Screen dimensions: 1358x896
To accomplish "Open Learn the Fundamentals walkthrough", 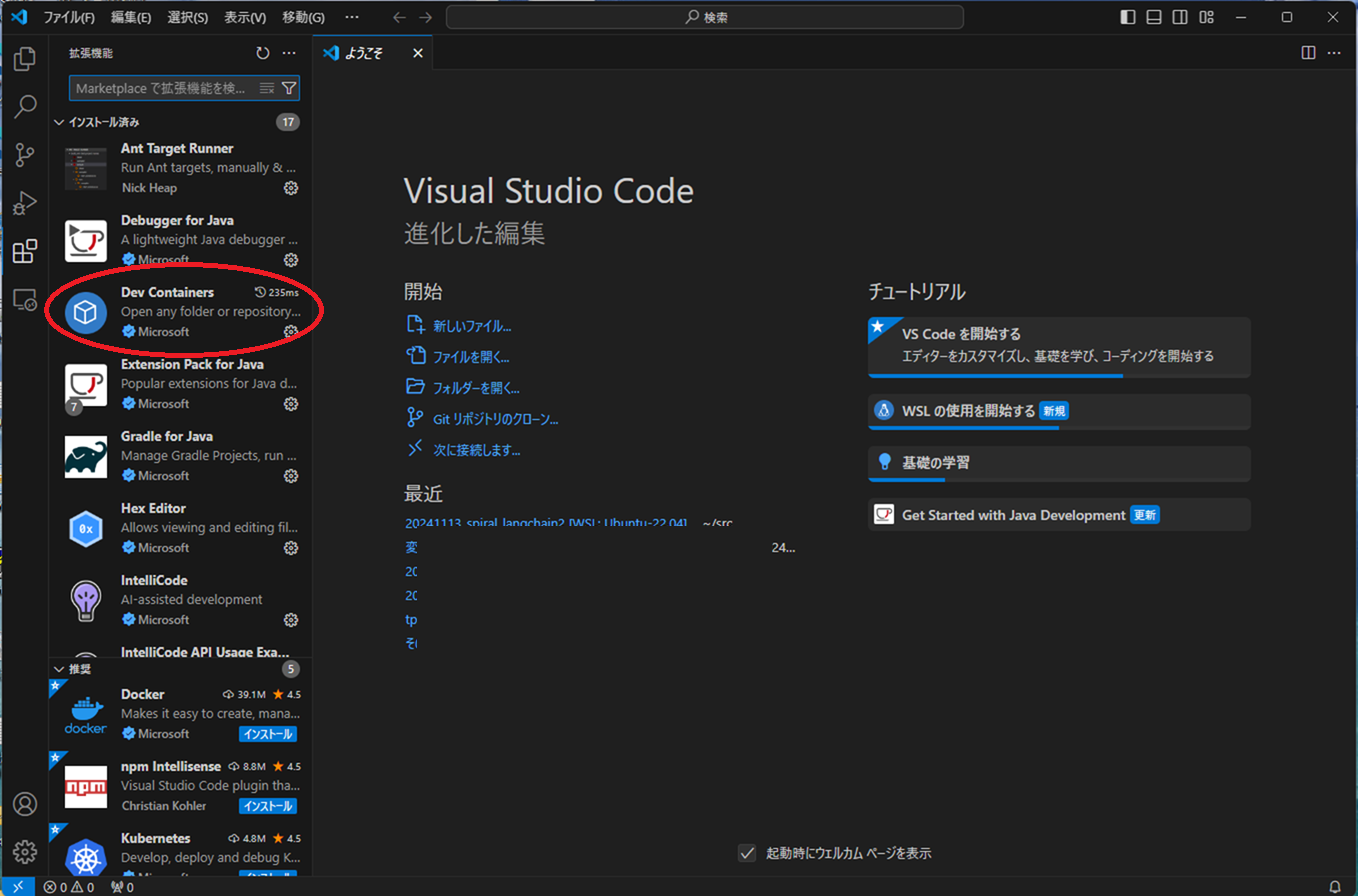I will click(1059, 463).
